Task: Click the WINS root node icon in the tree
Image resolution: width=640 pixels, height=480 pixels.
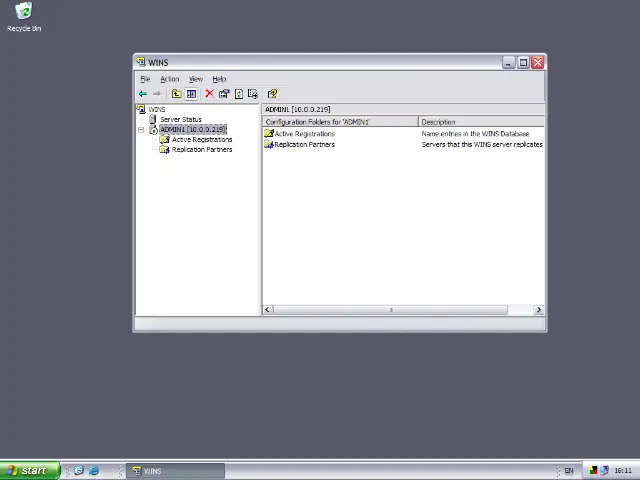Action: click(x=141, y=109)
